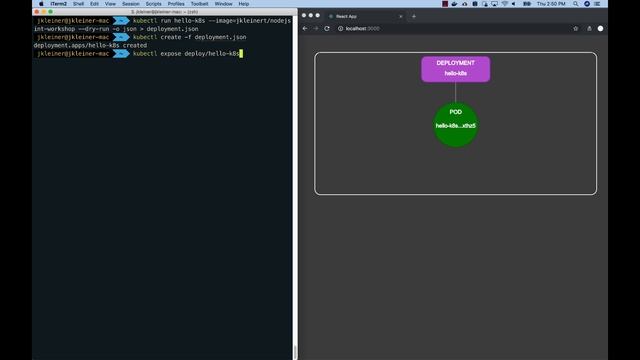Click the browser extension icon beside the star
Image resolution: width=640 pixels, height=360 pixels.
589,29
